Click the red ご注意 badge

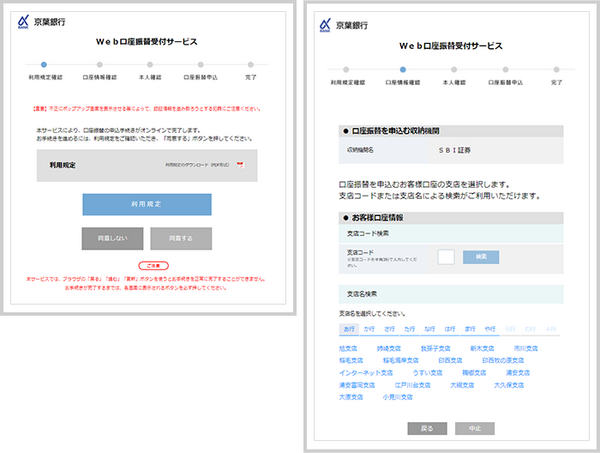click(153, 266)
